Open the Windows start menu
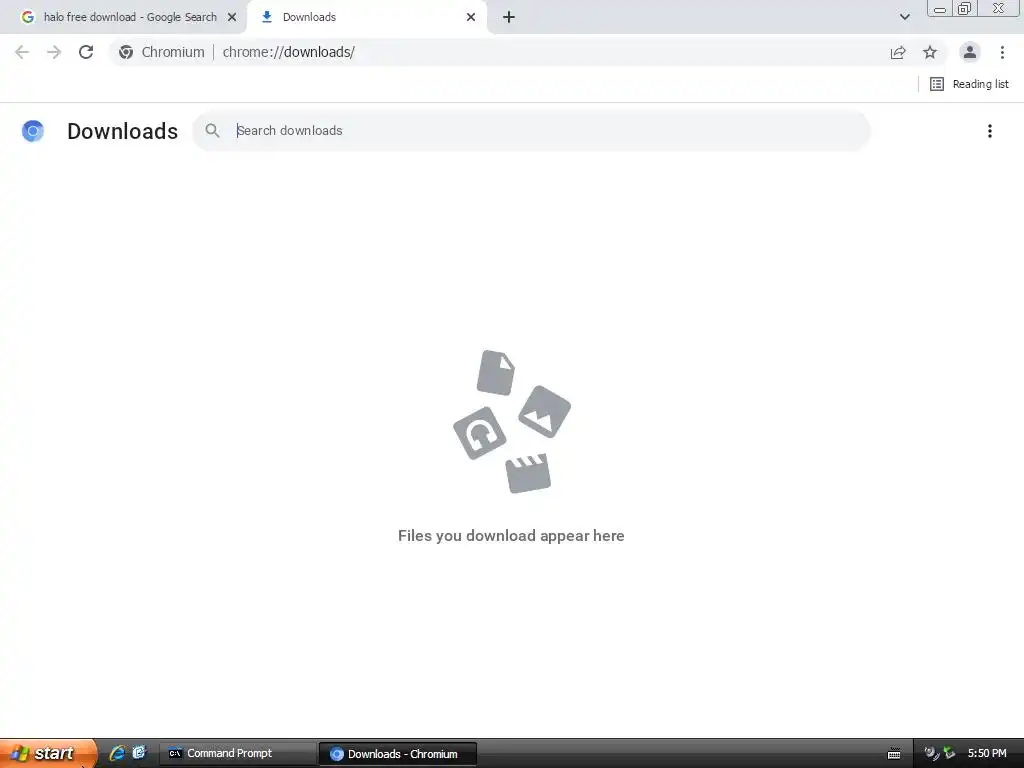The height and width of the screenshot is (768, 1024). (x=47, y=753)
